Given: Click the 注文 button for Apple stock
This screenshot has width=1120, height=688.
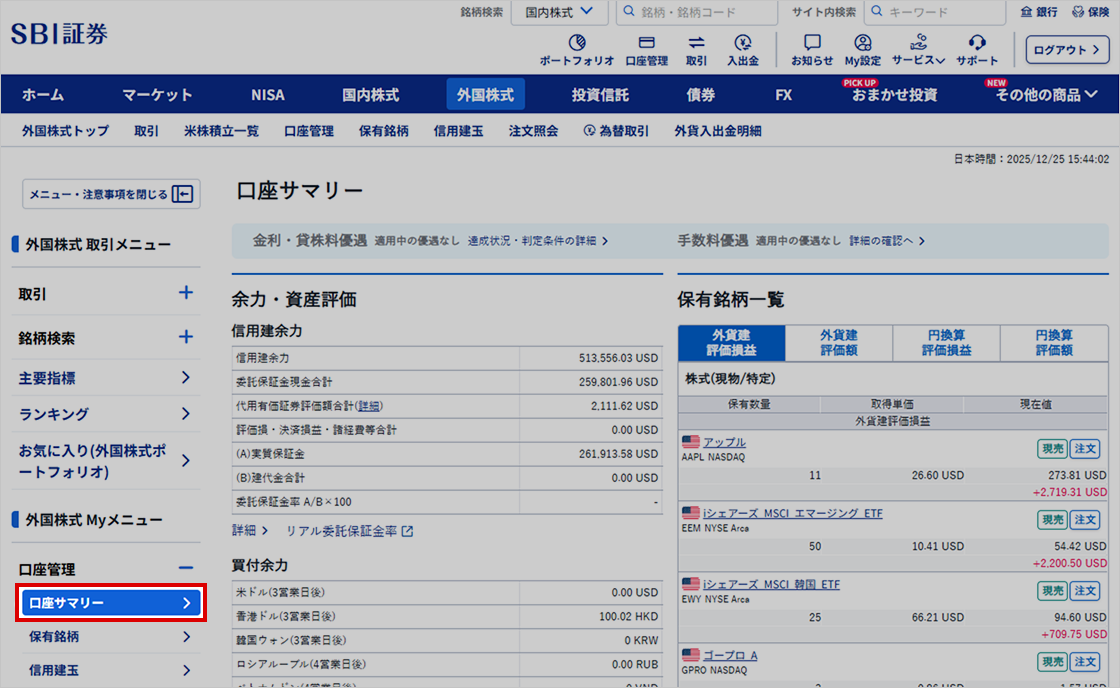Looking at the screenshot, I should click(1085, 449).
